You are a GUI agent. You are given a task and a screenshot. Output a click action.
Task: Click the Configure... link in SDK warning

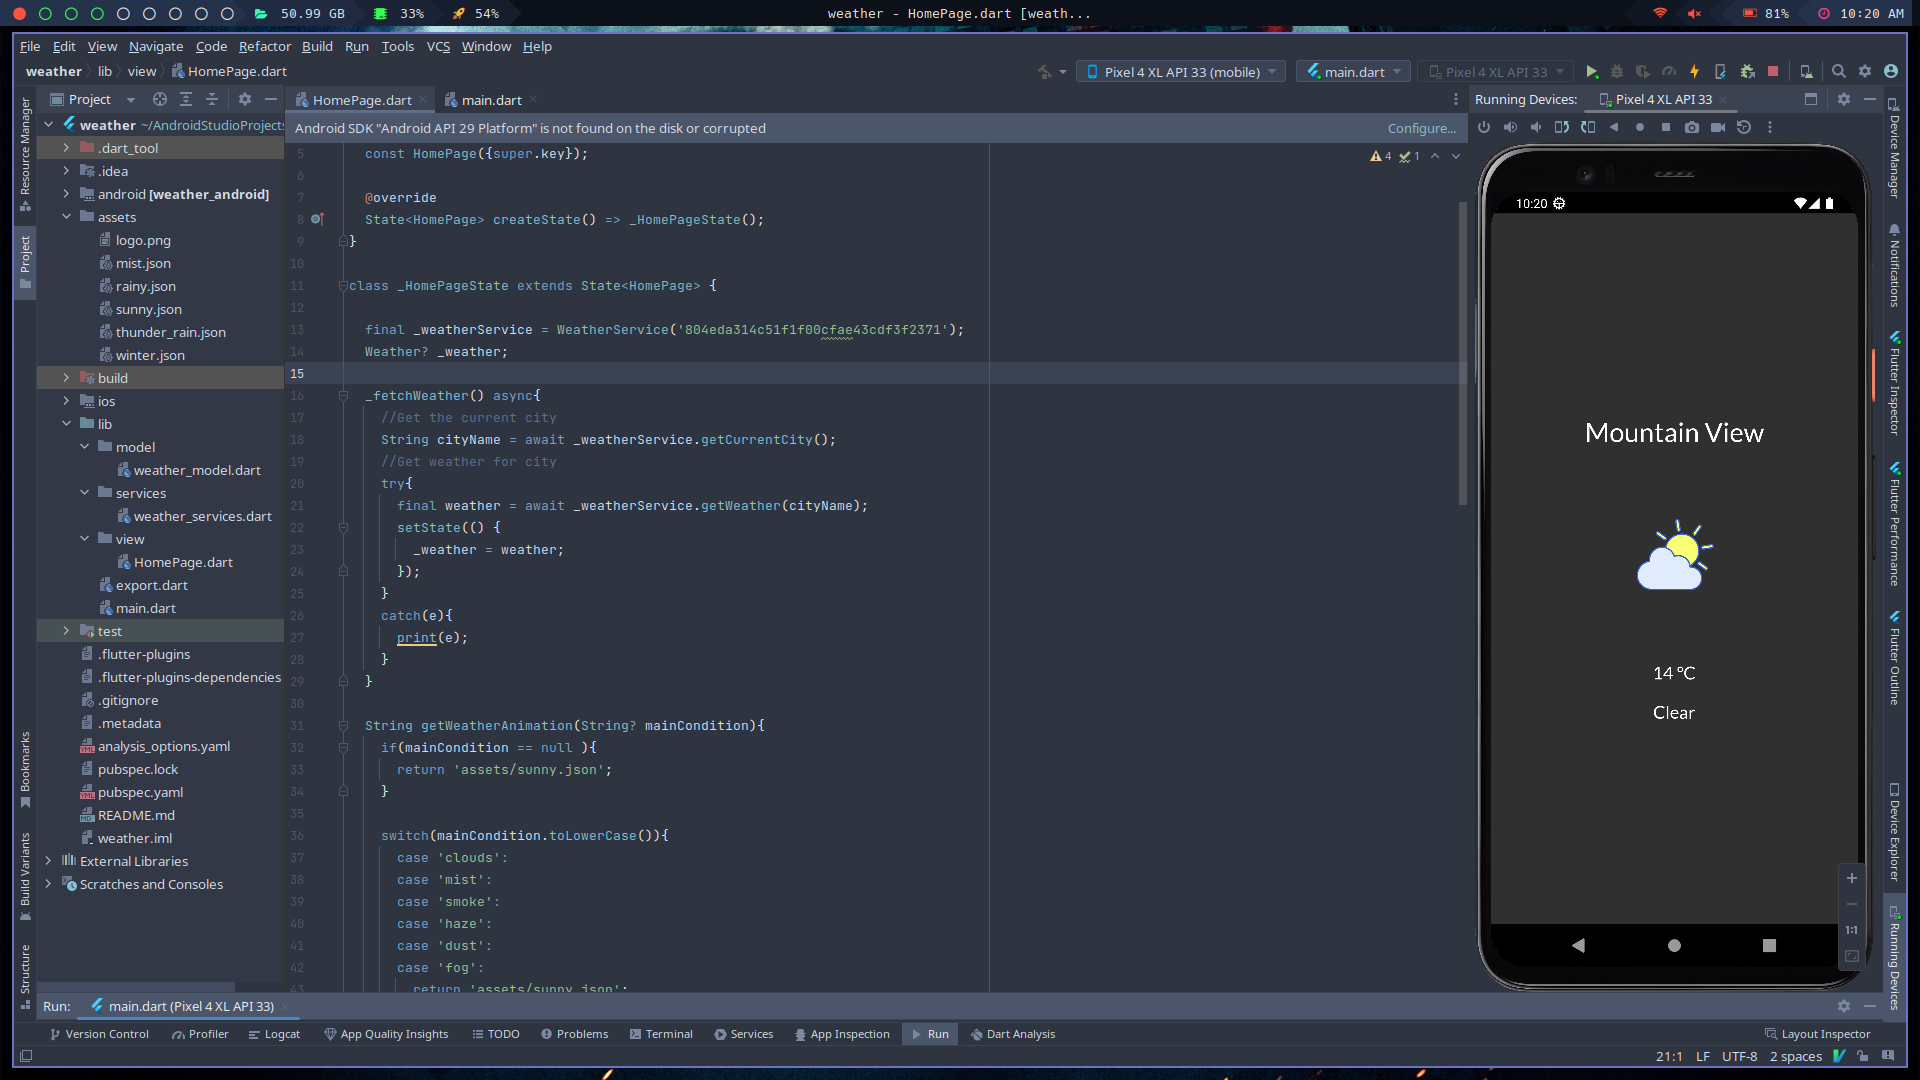tap(1421, 128)
